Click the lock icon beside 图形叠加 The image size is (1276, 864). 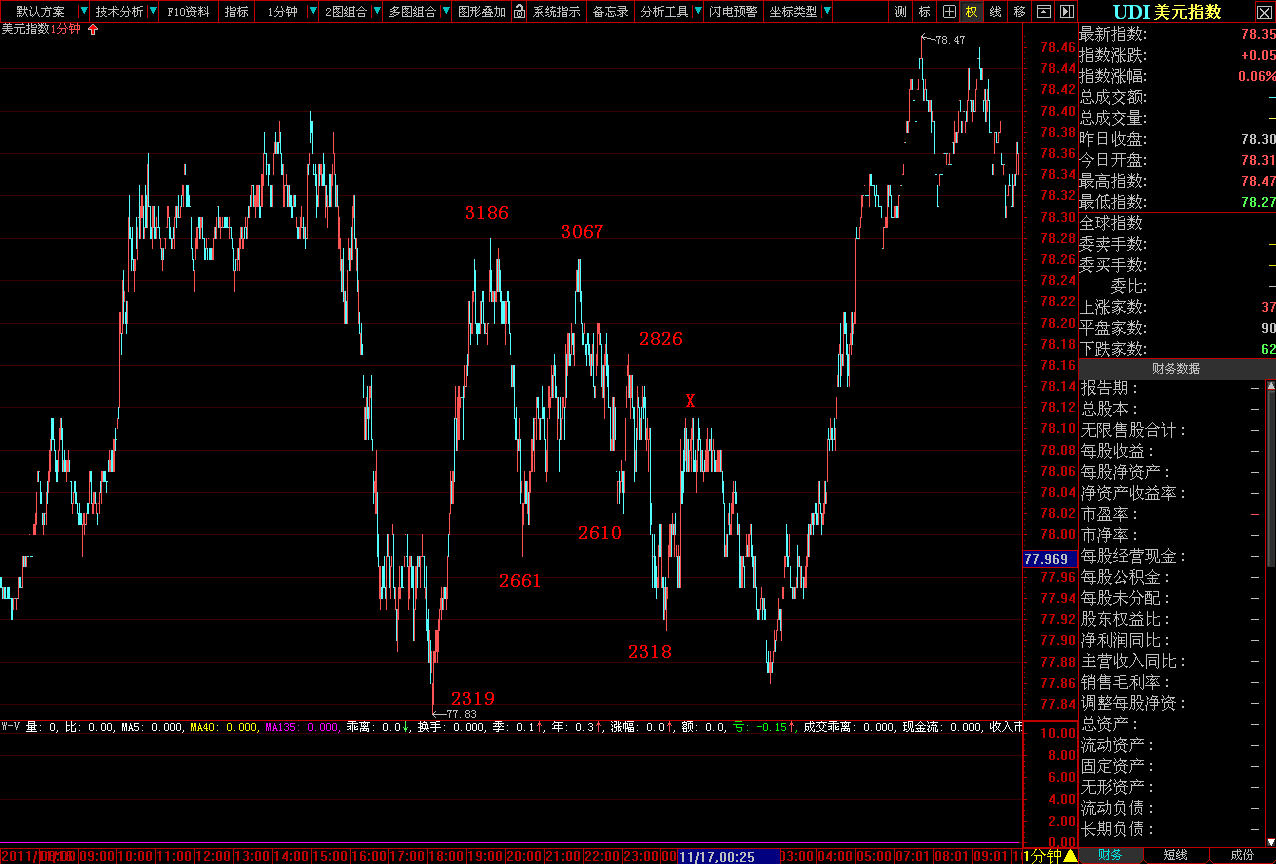(518, 12)
